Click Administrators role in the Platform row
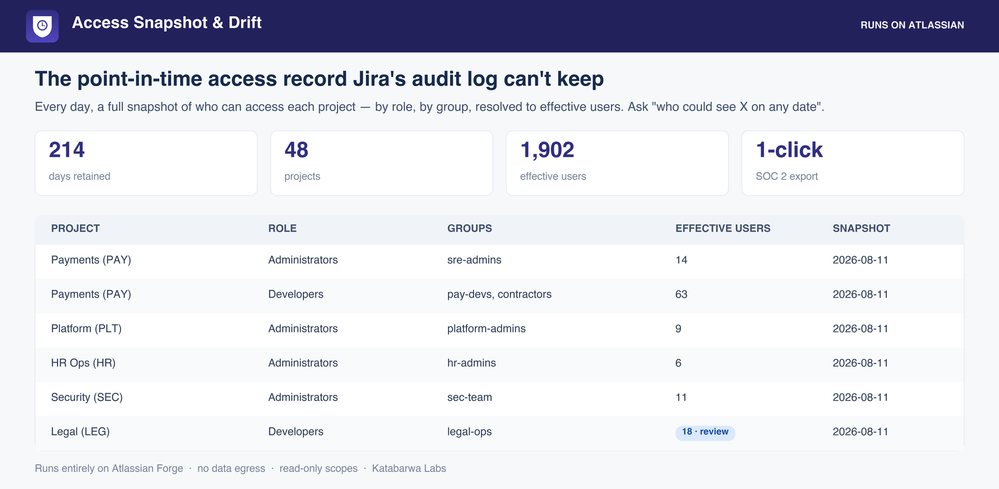Screen dimensions: 999x489 pos(303,329)
